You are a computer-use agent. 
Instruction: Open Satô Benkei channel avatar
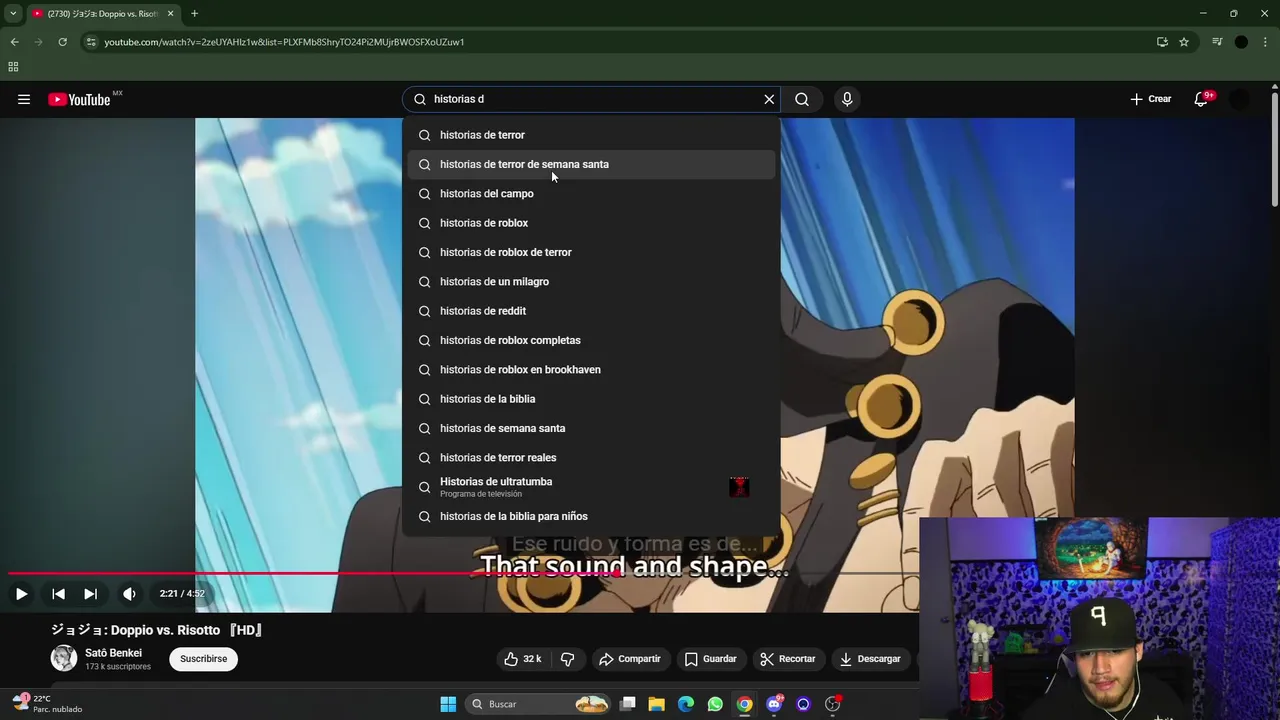coord(64,658)
